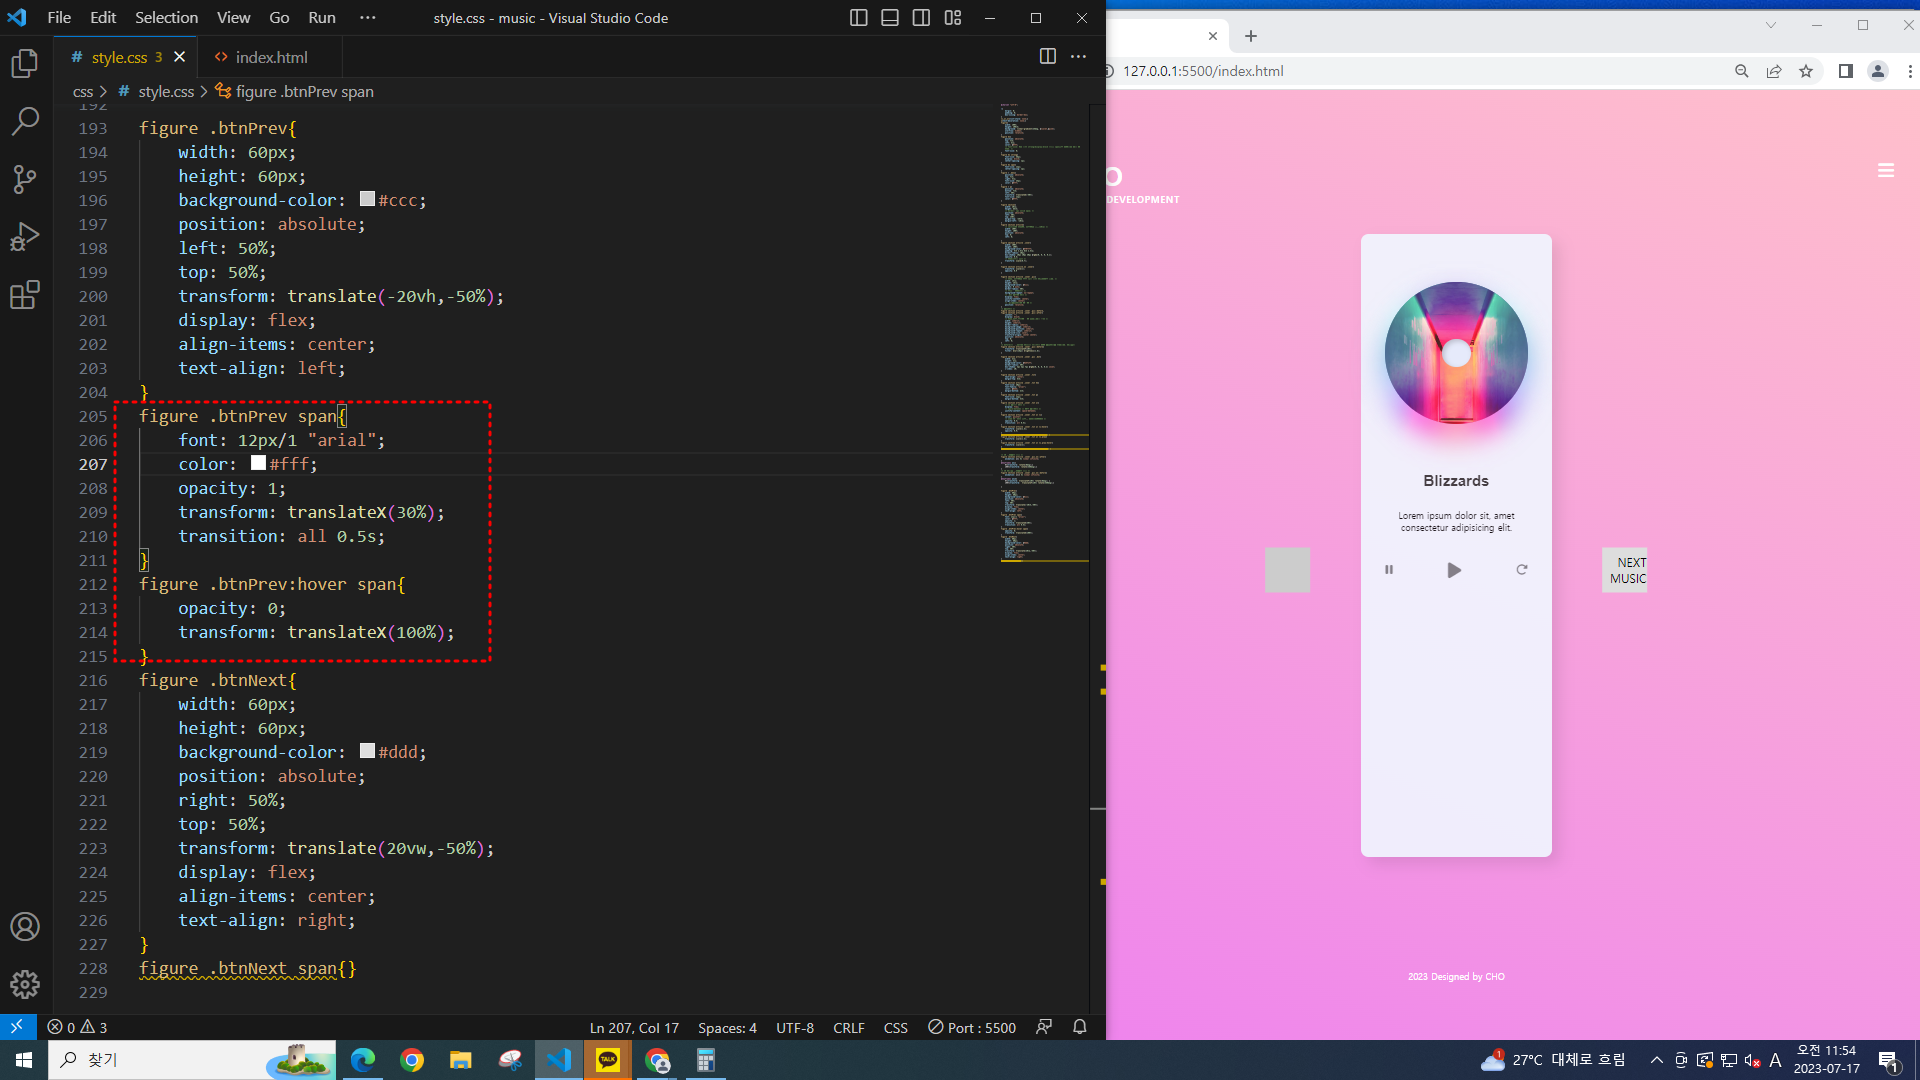The height and width of the screenshot is (1080, 1920).
Task: Toggle secondary side bar layout button
Action: click(921, 18)
